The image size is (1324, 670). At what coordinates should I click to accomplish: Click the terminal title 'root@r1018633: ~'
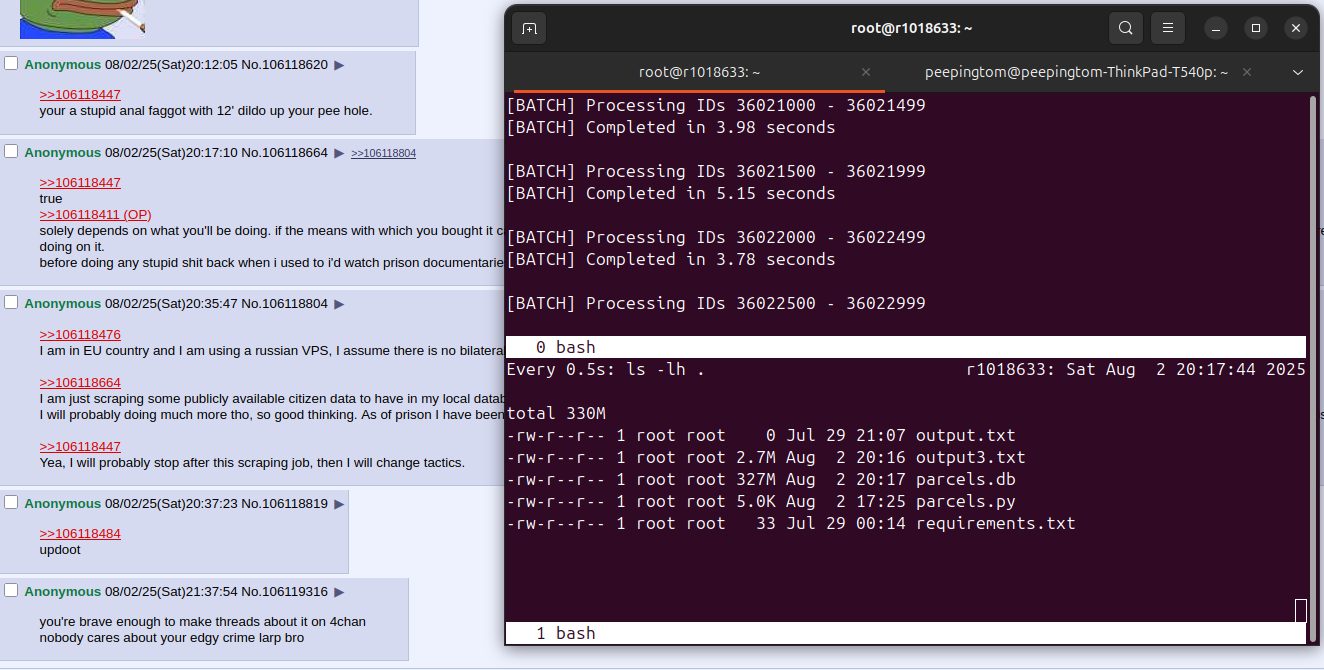tap(913, 28)
